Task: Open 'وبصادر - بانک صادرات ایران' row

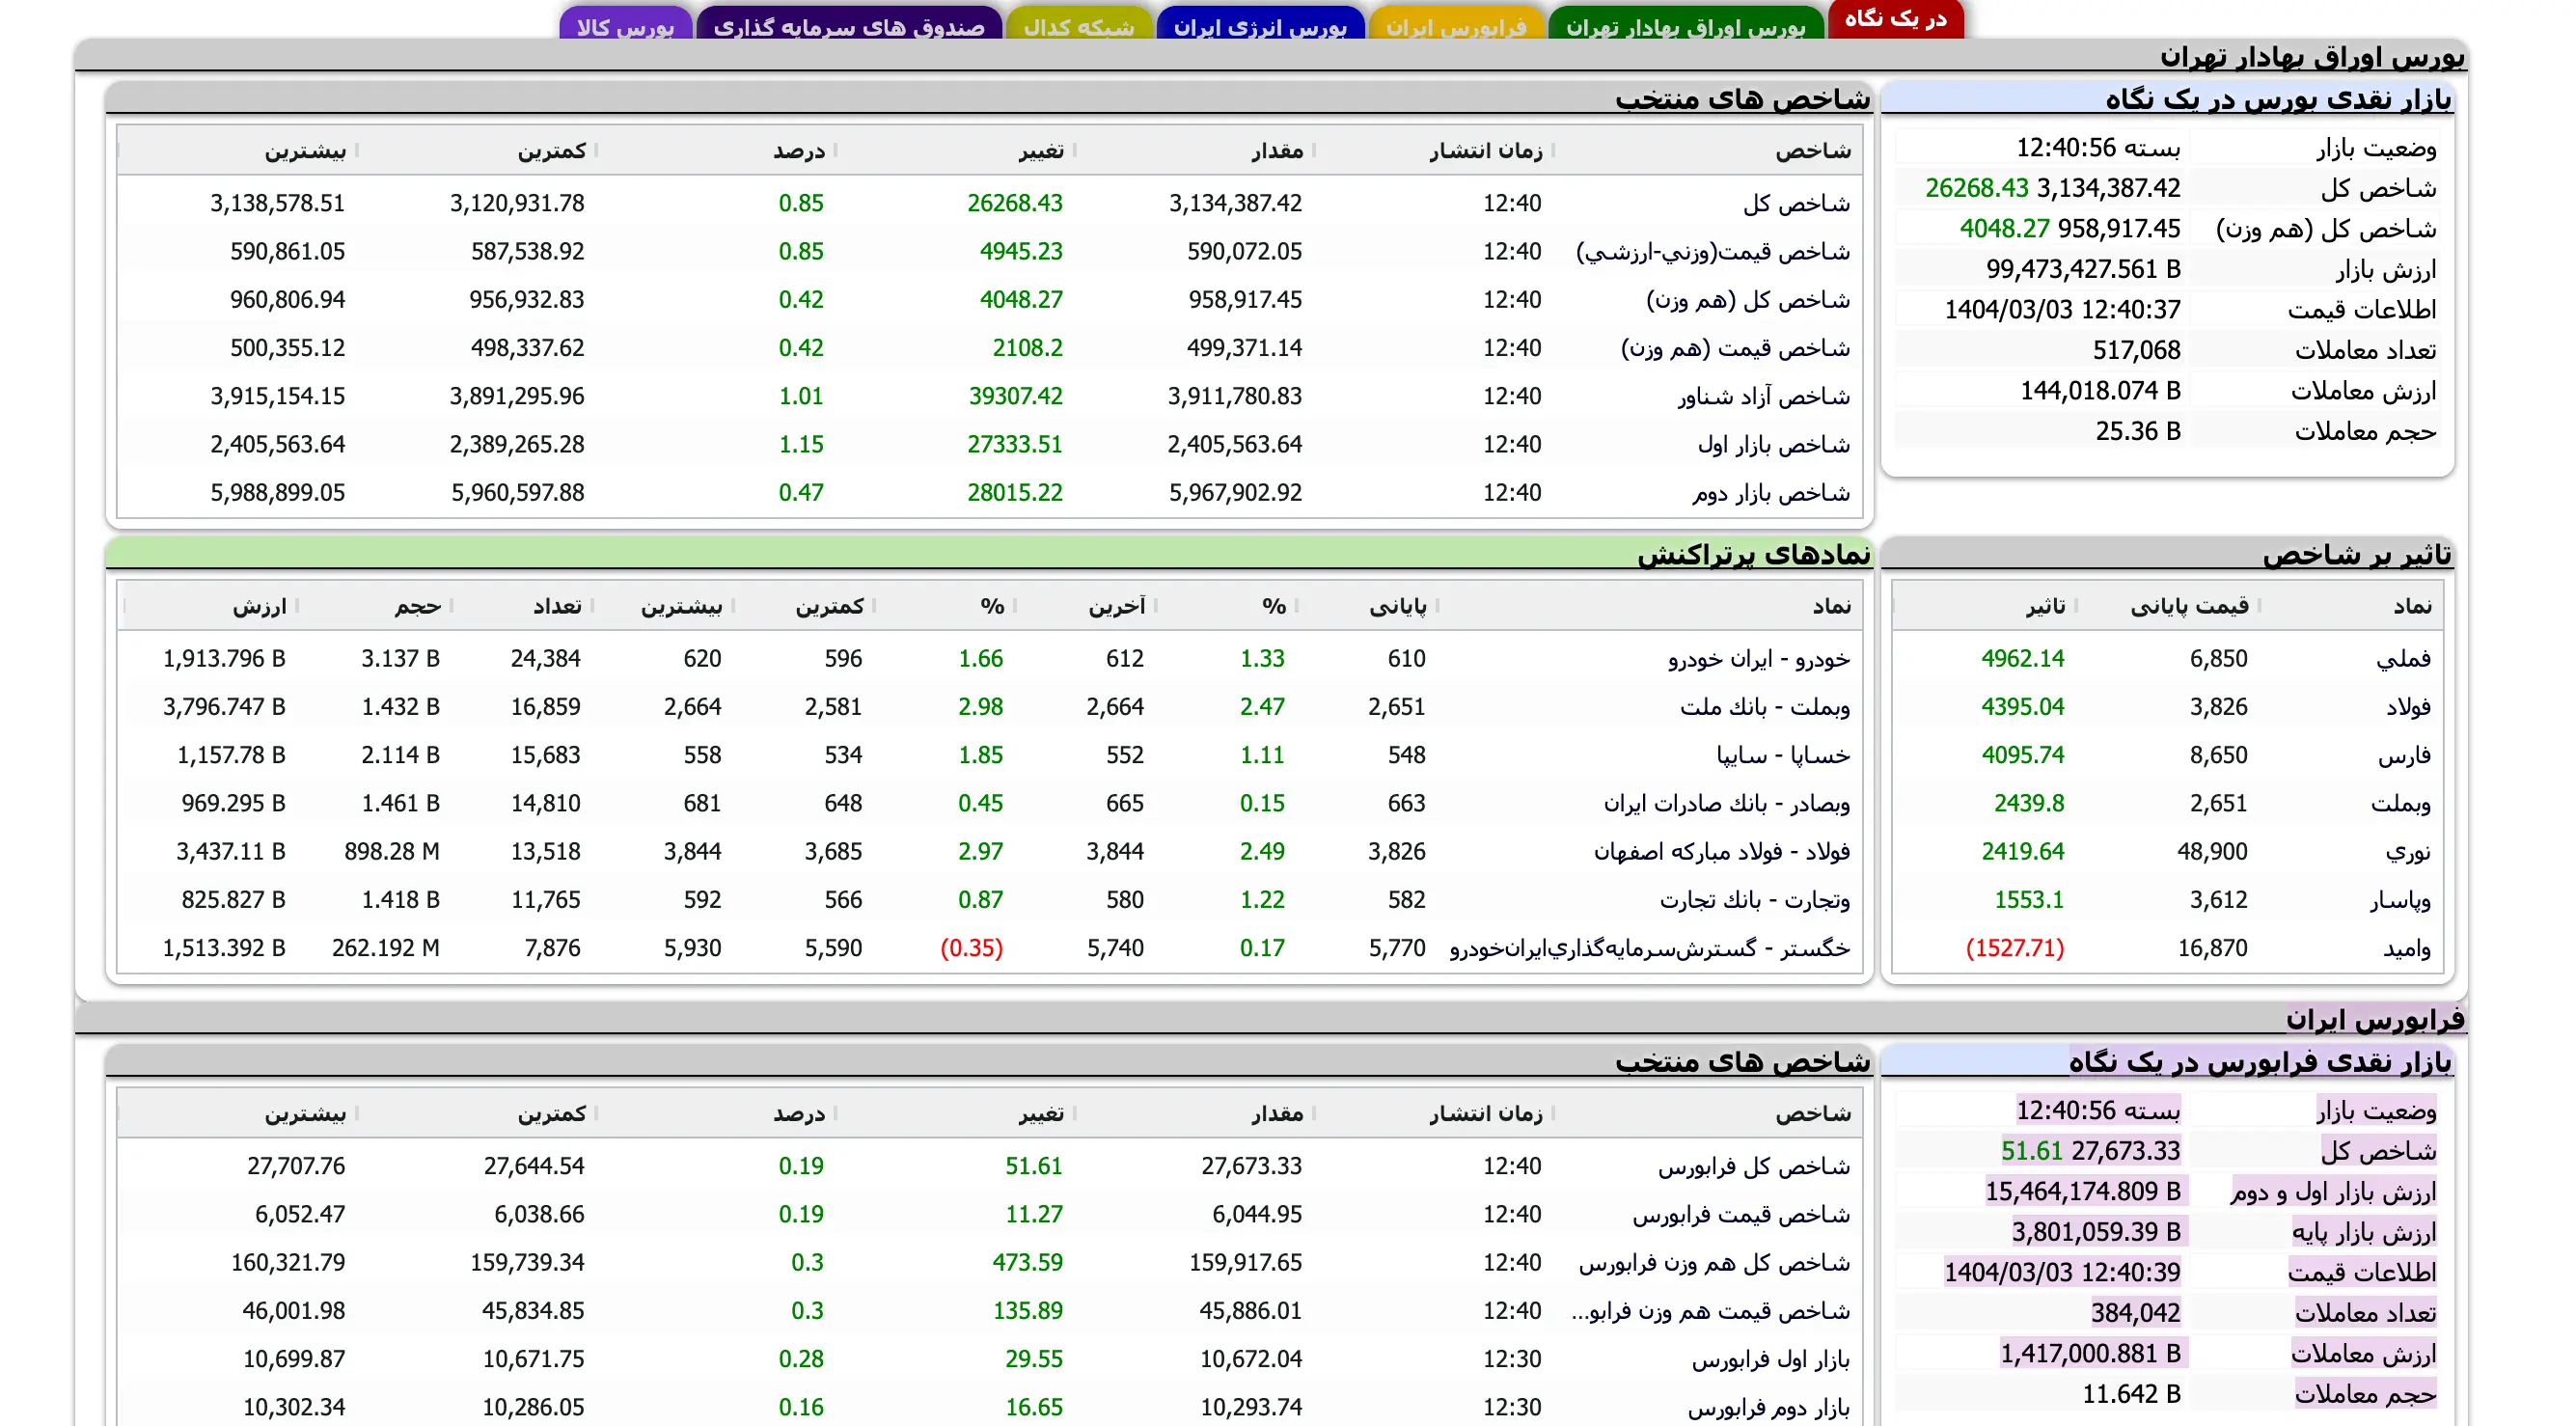Action: point(989,802)
